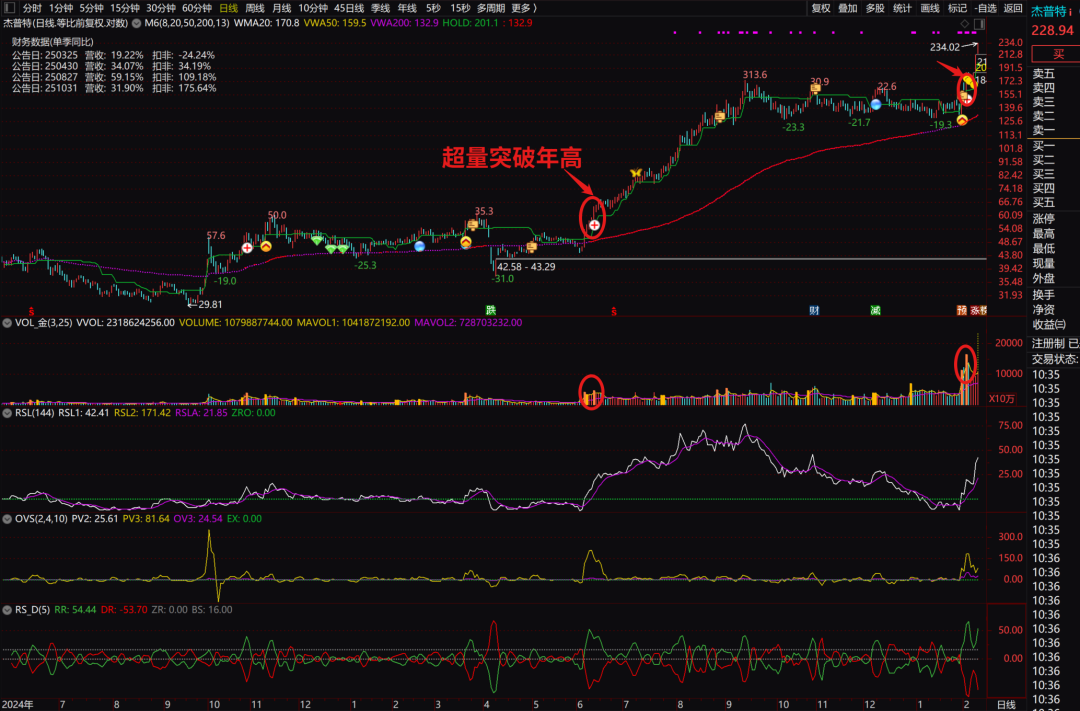Toggle the right info panel layout icon
The image size is (1080, 711).
(x=979, y=23)
